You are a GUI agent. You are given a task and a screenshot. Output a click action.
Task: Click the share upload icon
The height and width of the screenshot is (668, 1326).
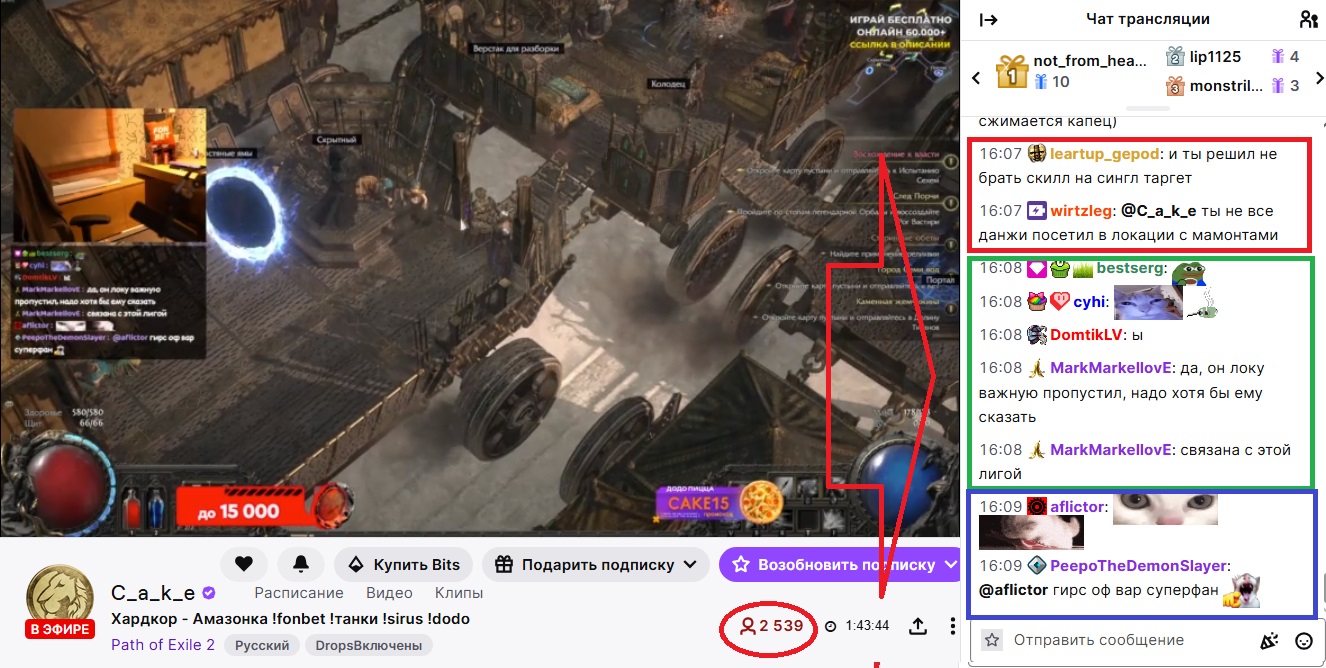tap(918, 626)
